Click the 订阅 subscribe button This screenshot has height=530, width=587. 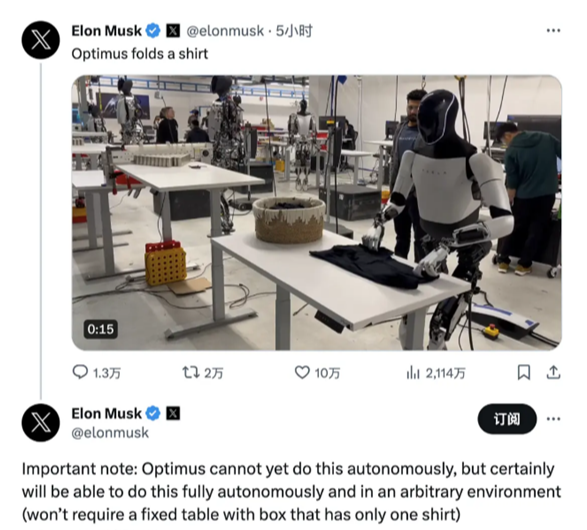[507, 419]
